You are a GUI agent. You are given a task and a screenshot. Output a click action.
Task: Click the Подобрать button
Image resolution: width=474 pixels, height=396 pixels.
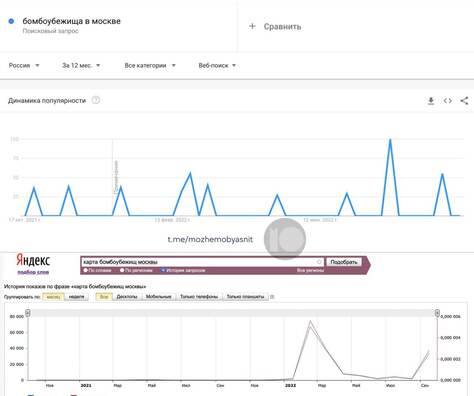[x=344, y=262]
